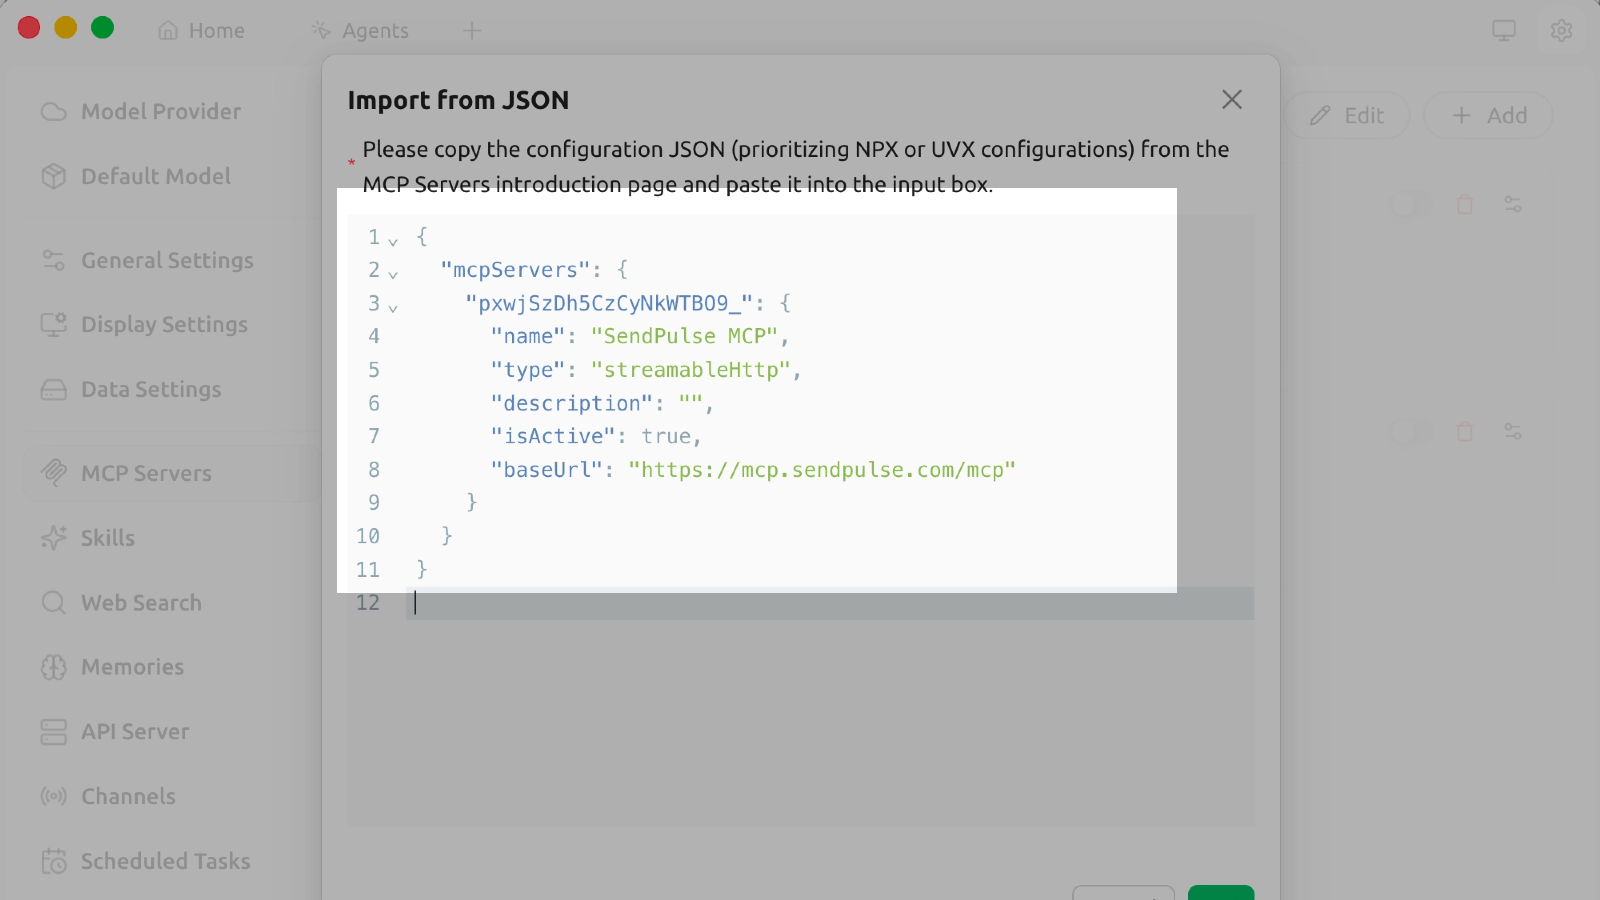Click the Import from JSON title
This screenshot has height=900, width=1600.
point(458,100)
